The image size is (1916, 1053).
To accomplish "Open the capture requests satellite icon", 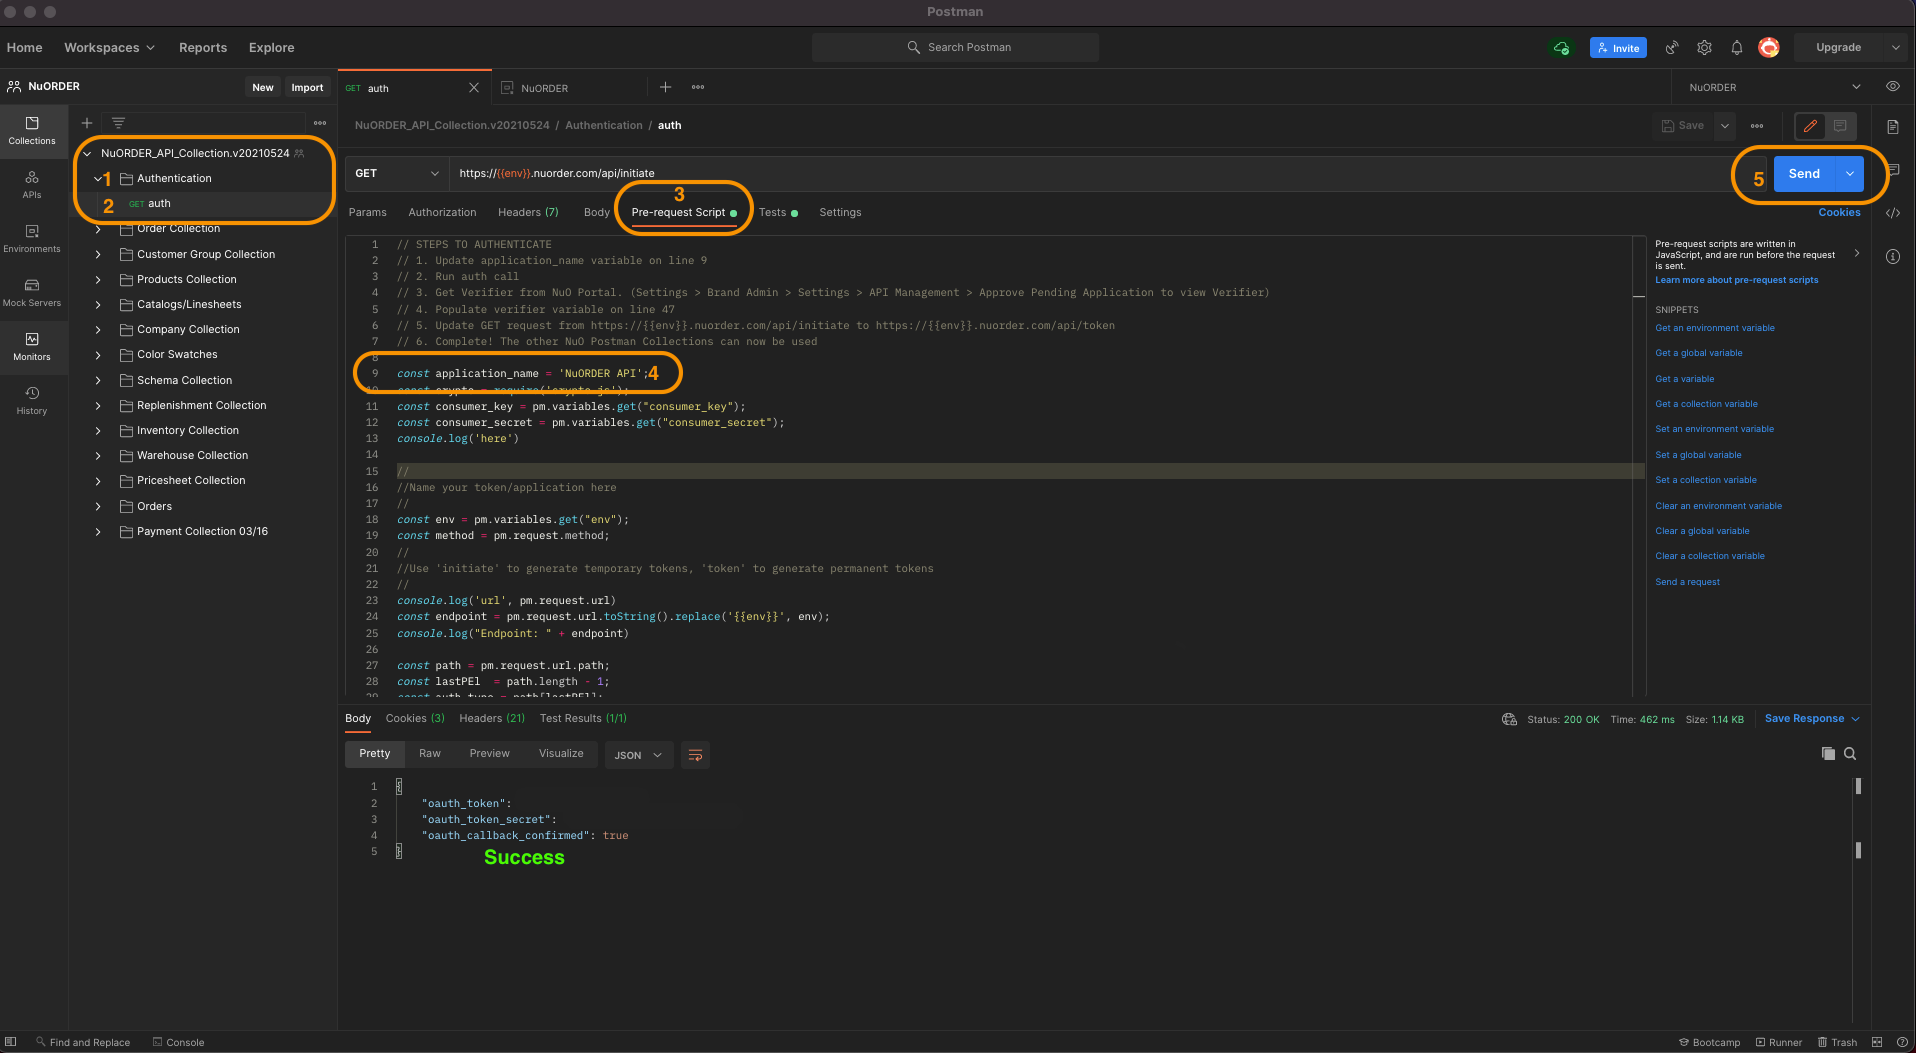I will [x=1672, y=48].
